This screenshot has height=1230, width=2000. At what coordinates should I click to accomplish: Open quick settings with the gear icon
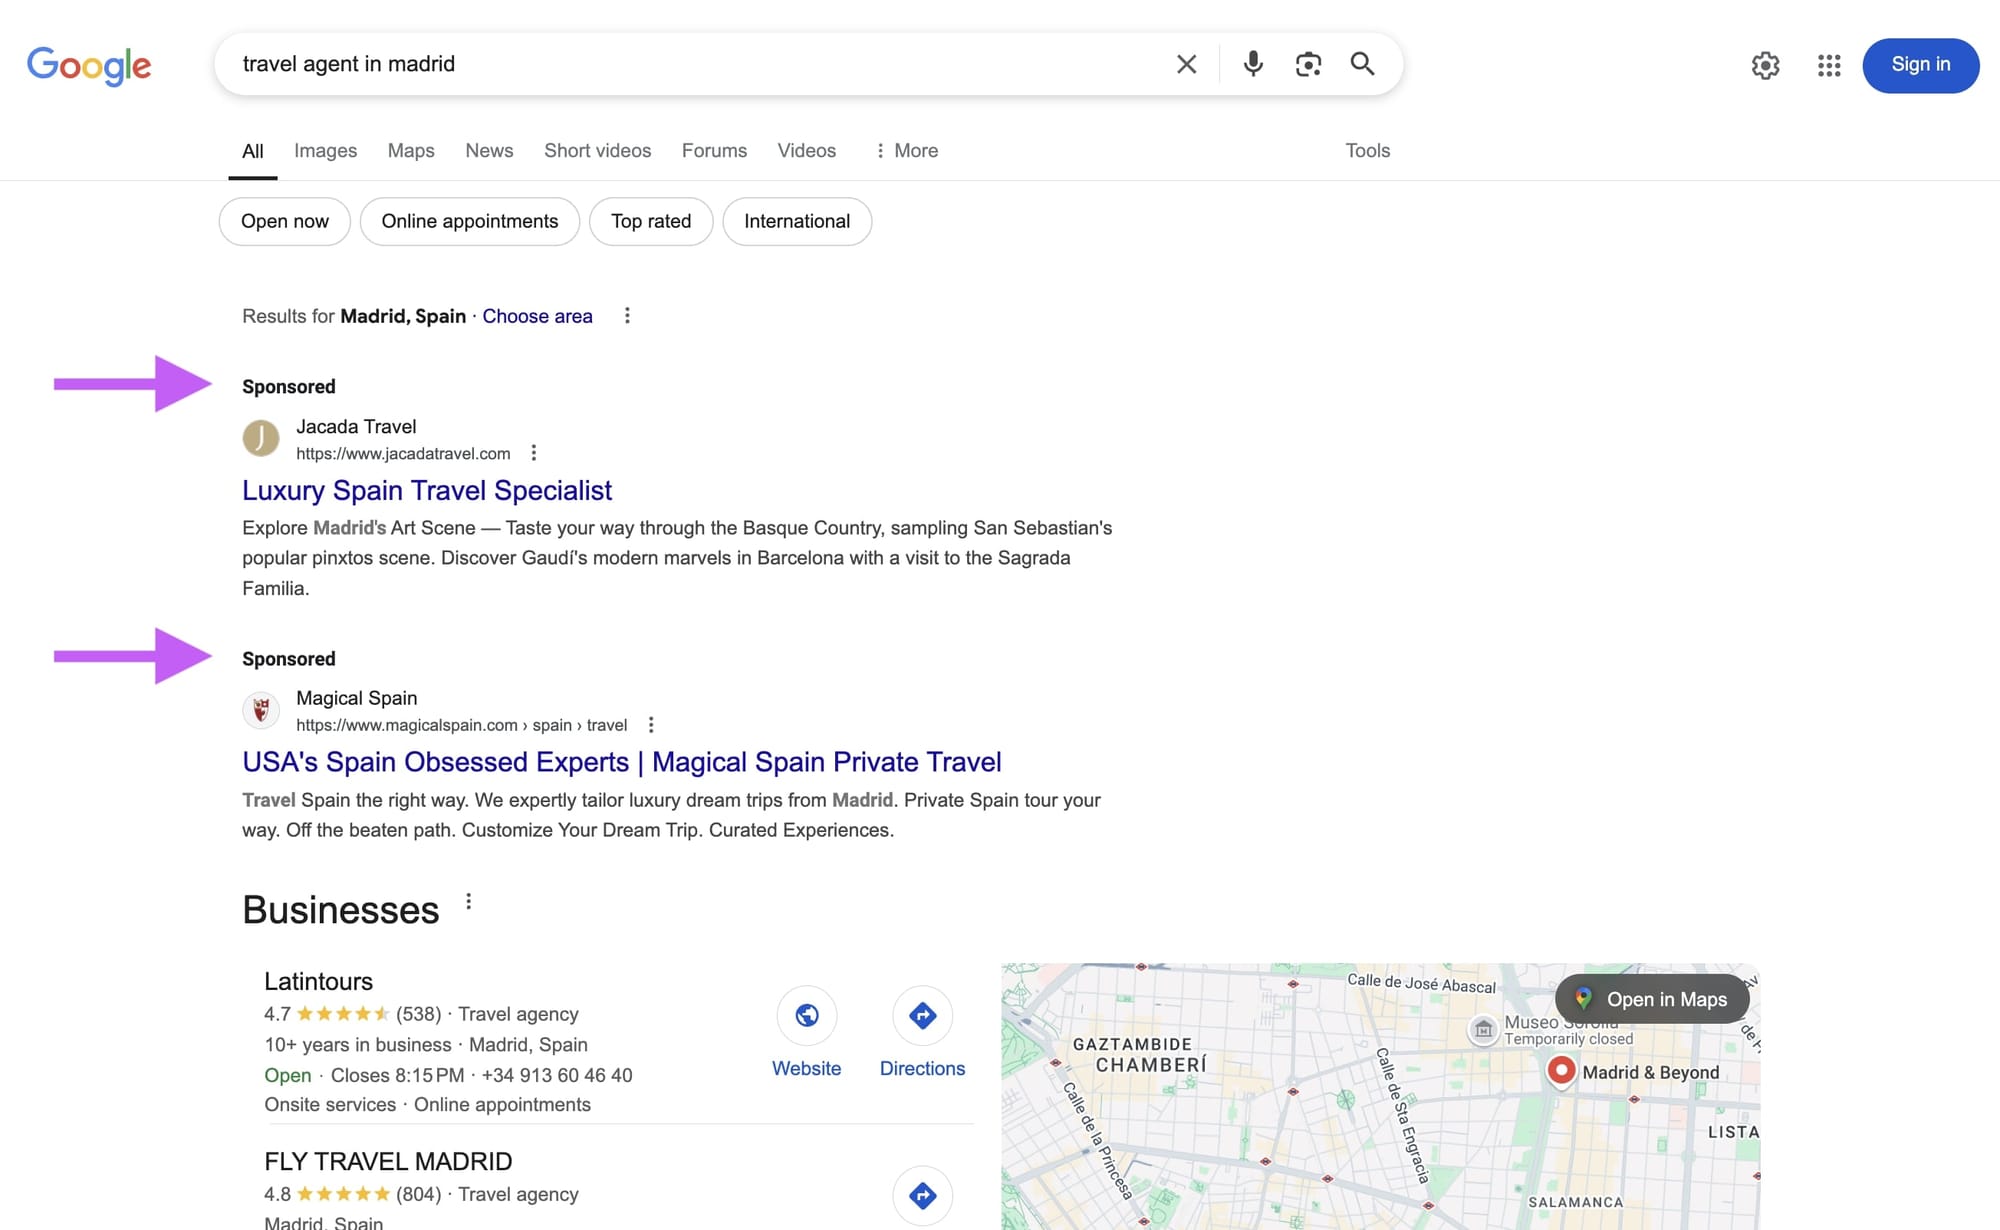coord(1766,66)
